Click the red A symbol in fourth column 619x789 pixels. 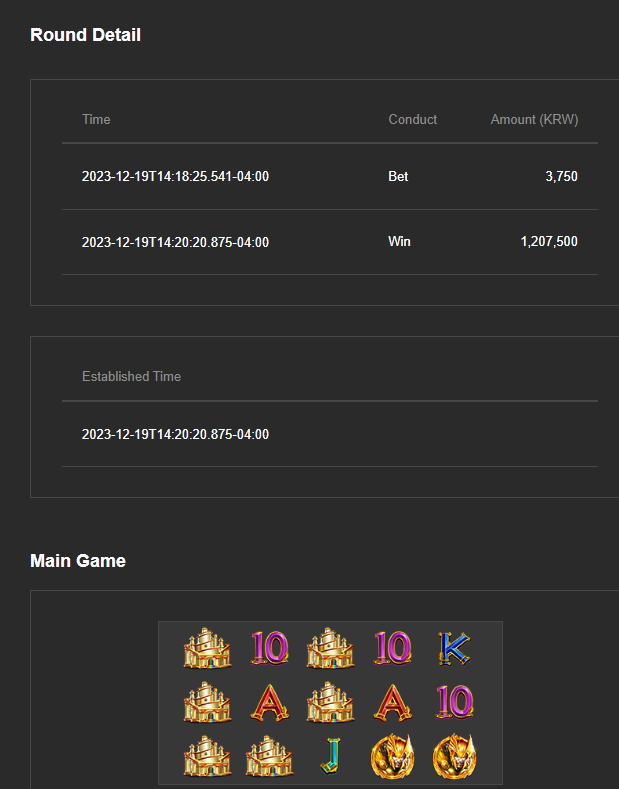click(393, 702)
